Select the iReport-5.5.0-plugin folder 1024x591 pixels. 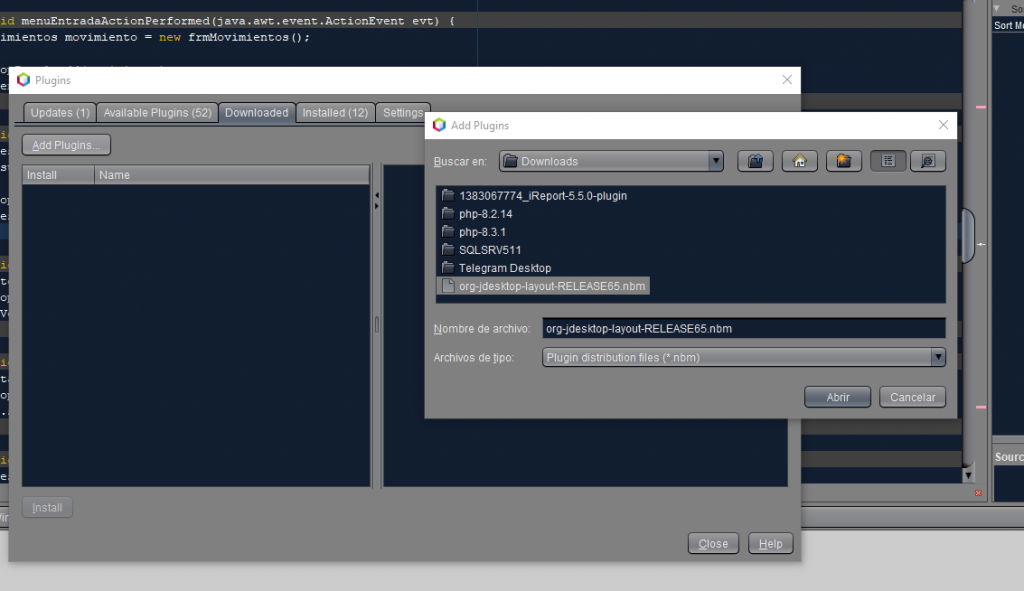(x=542, y=196)
